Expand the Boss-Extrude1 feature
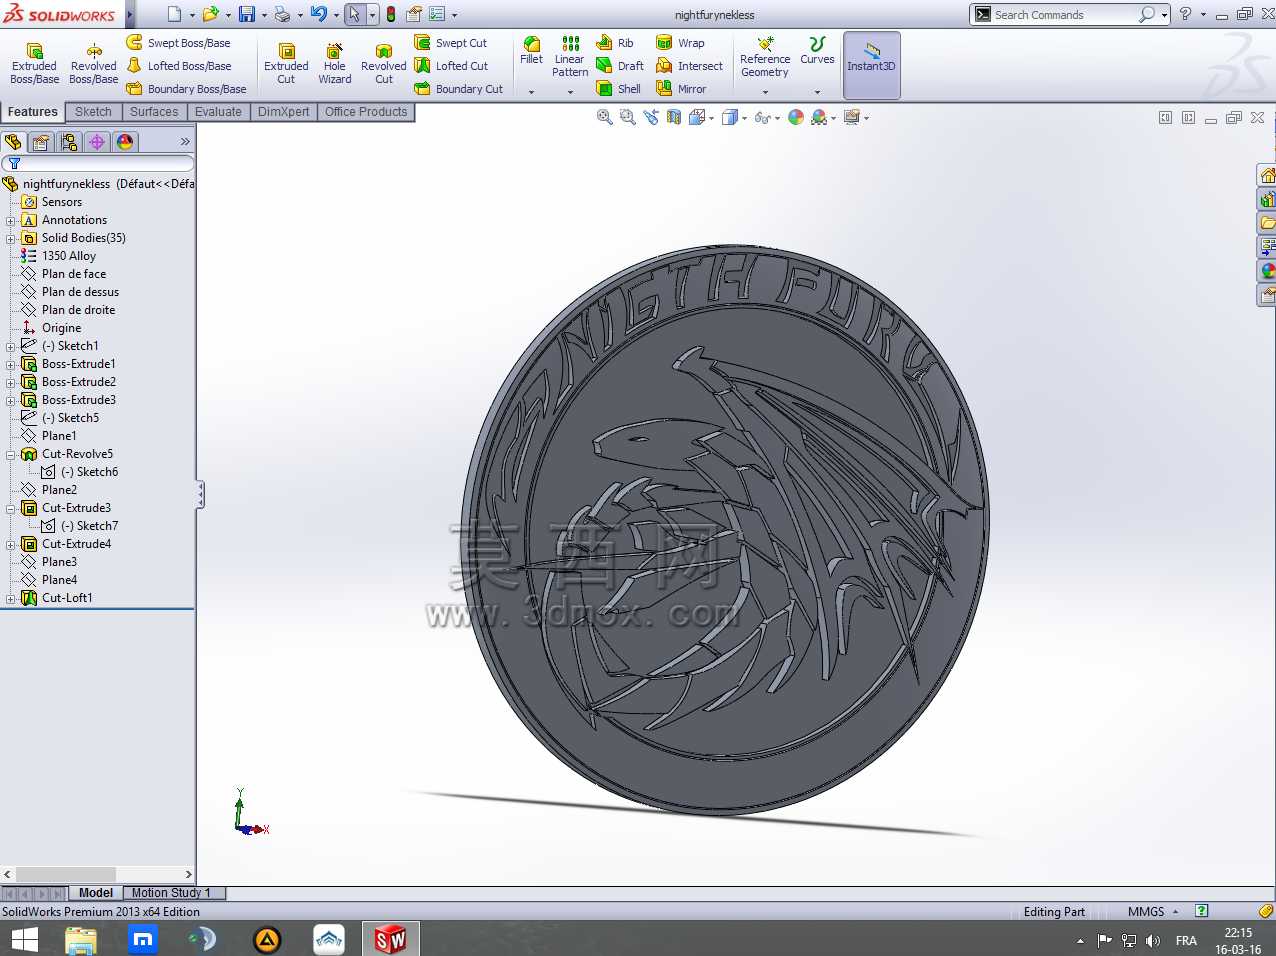The image size is (1276, 956). (11, 364)
